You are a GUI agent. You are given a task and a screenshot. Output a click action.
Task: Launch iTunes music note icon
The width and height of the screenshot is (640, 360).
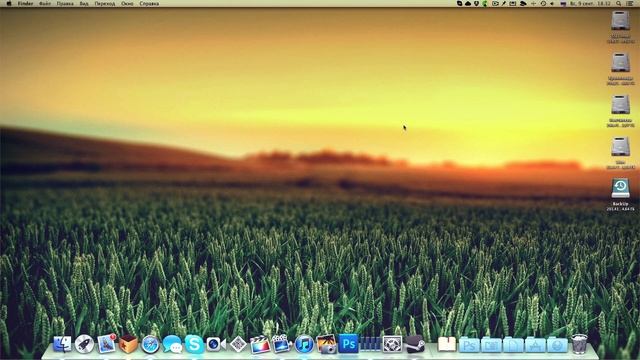(x=304, y=344)
